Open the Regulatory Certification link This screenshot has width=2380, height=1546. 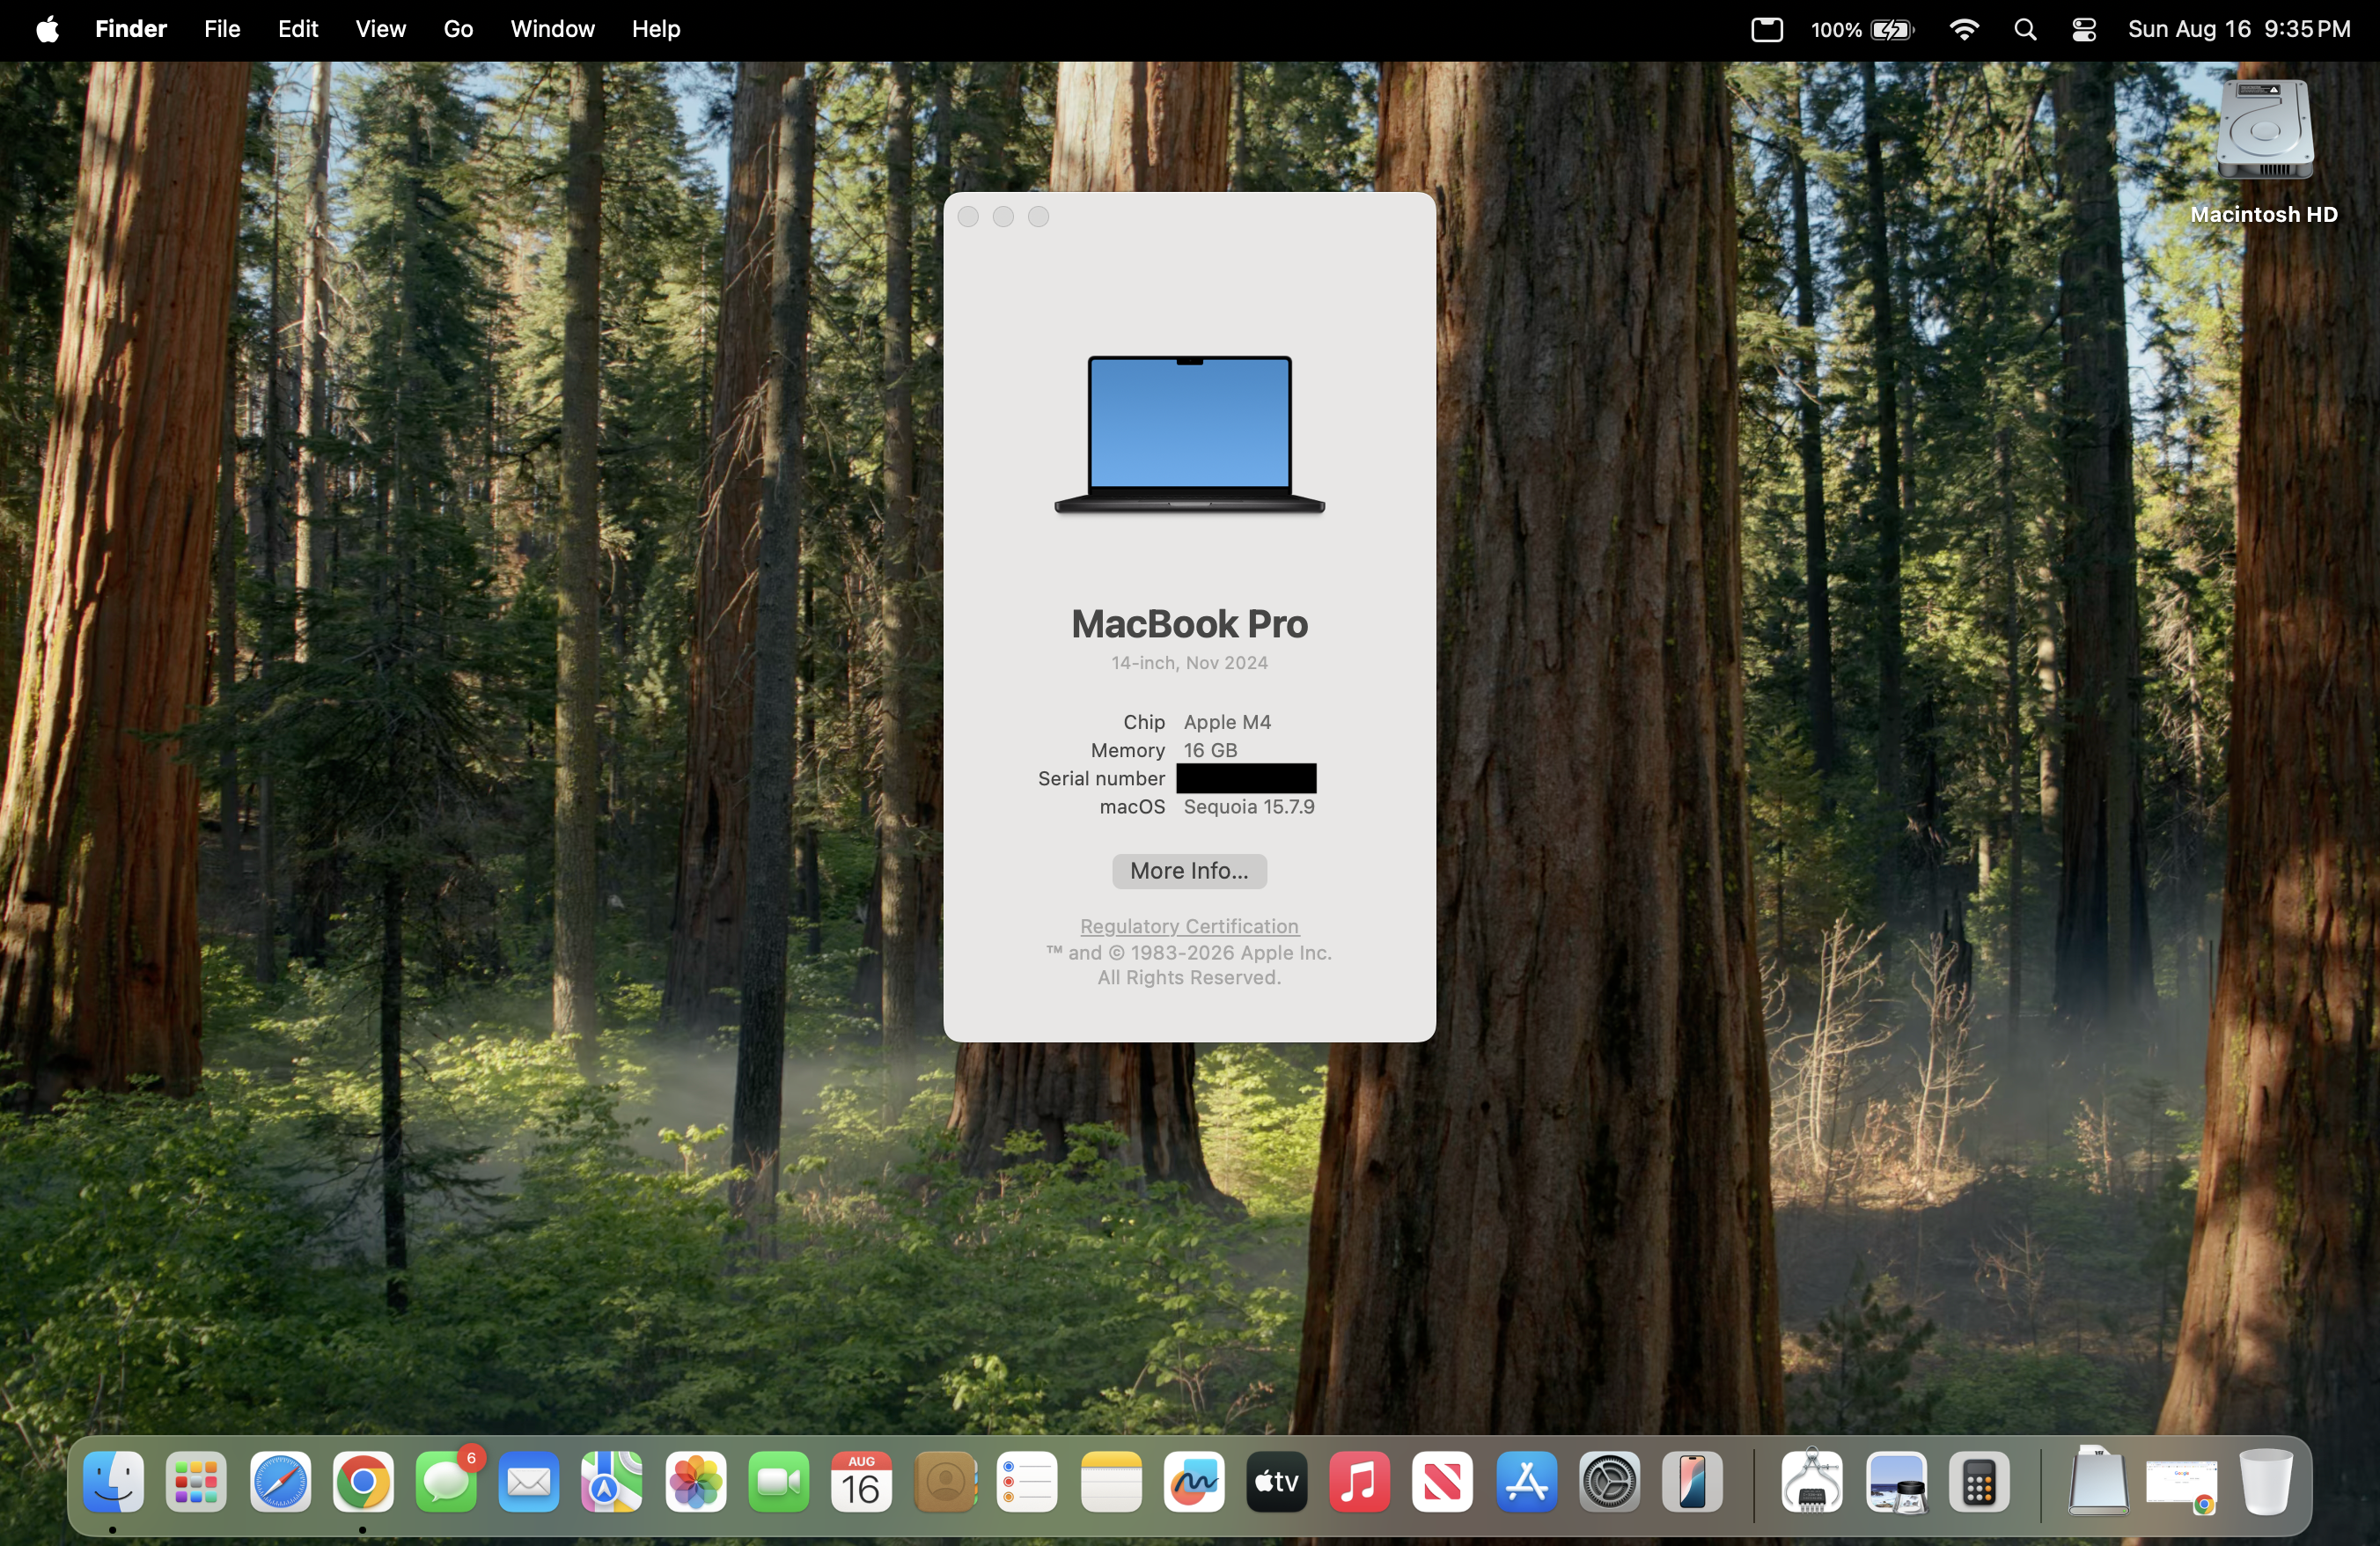pyautogui.click(x=1189, y=926)
